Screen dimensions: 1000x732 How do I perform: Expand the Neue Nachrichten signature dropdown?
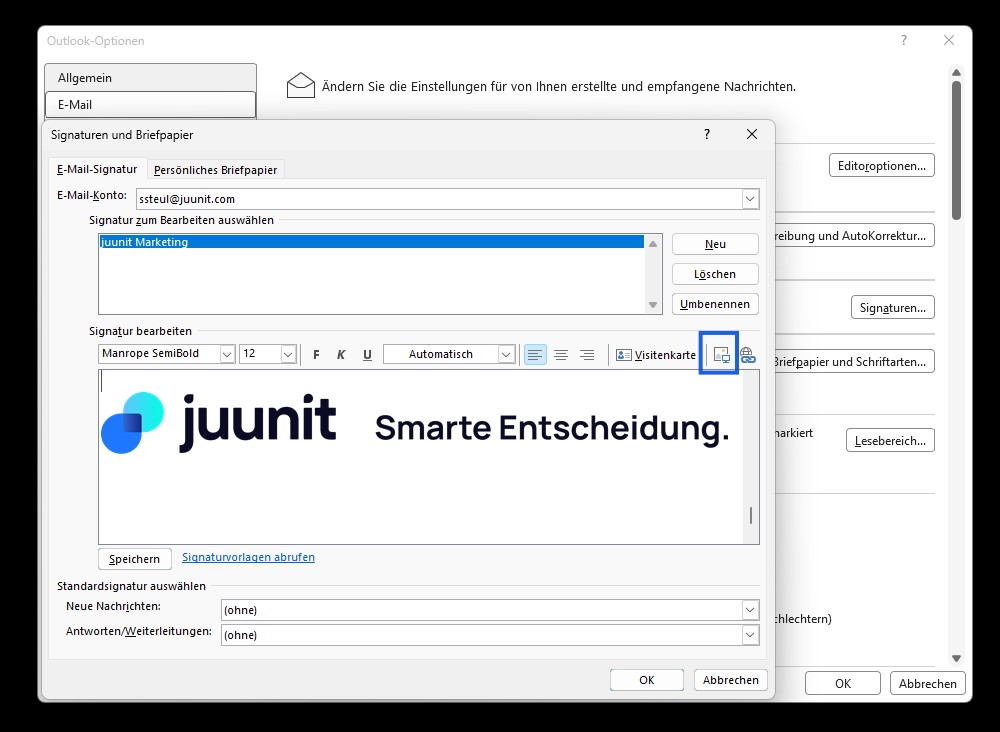coord(750,610)
